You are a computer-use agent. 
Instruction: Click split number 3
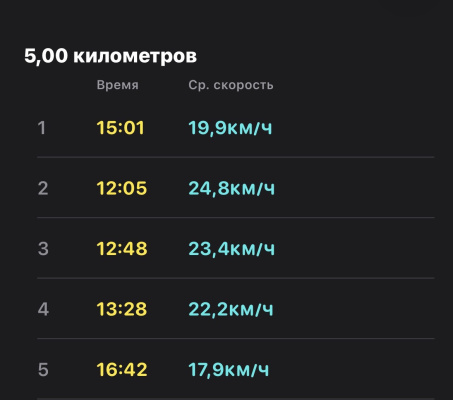click(43, 249)
